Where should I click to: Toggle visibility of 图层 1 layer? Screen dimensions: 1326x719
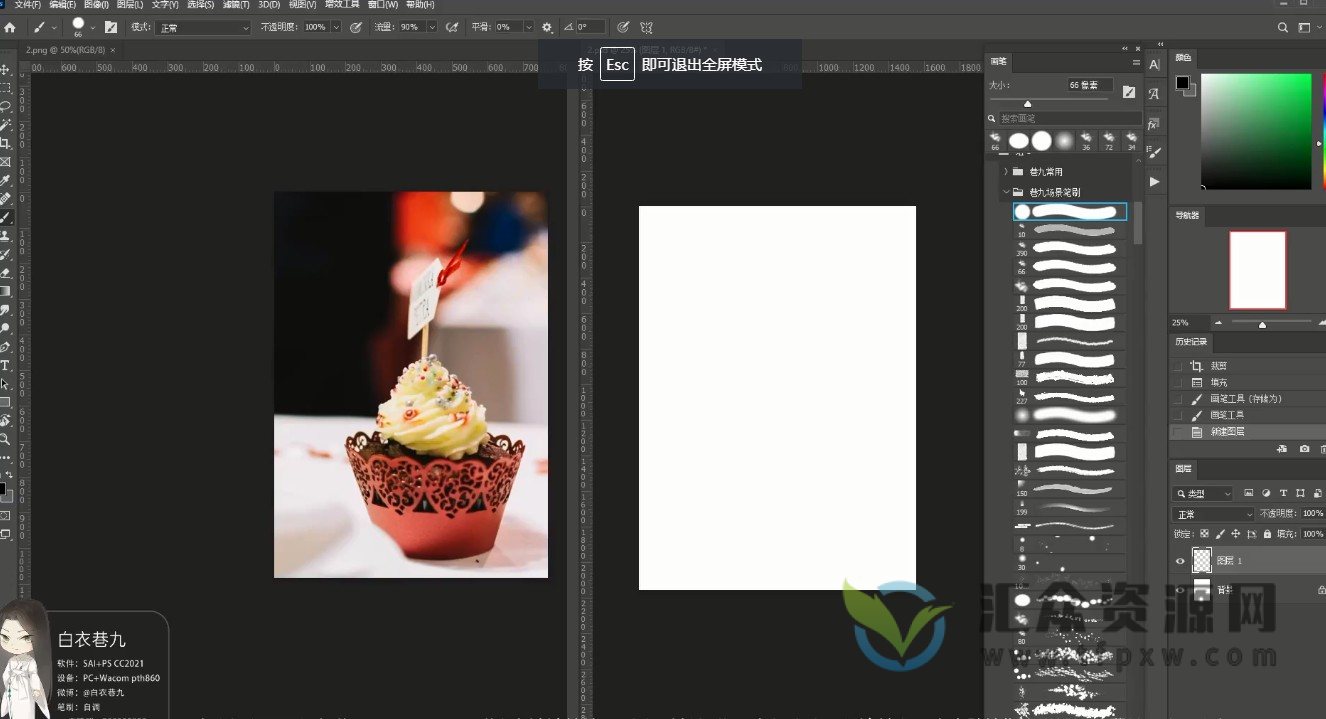(1180, 561)
